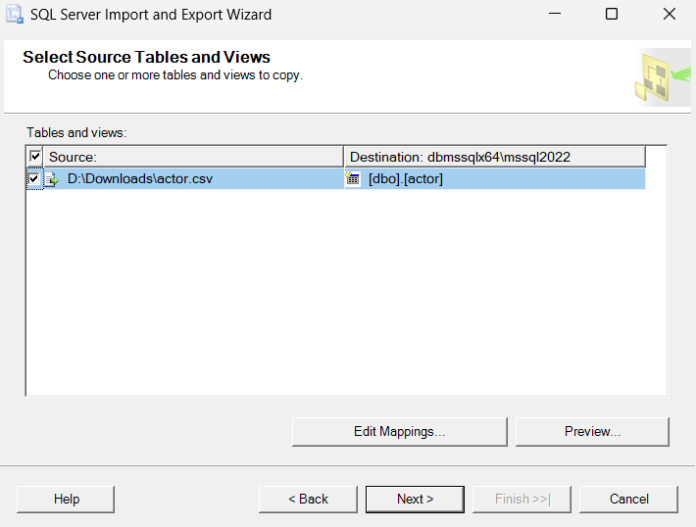The height and width of the screenshot is (527, 696).
Task: Maximize the wizard window
Action: (x=611, y=15)
